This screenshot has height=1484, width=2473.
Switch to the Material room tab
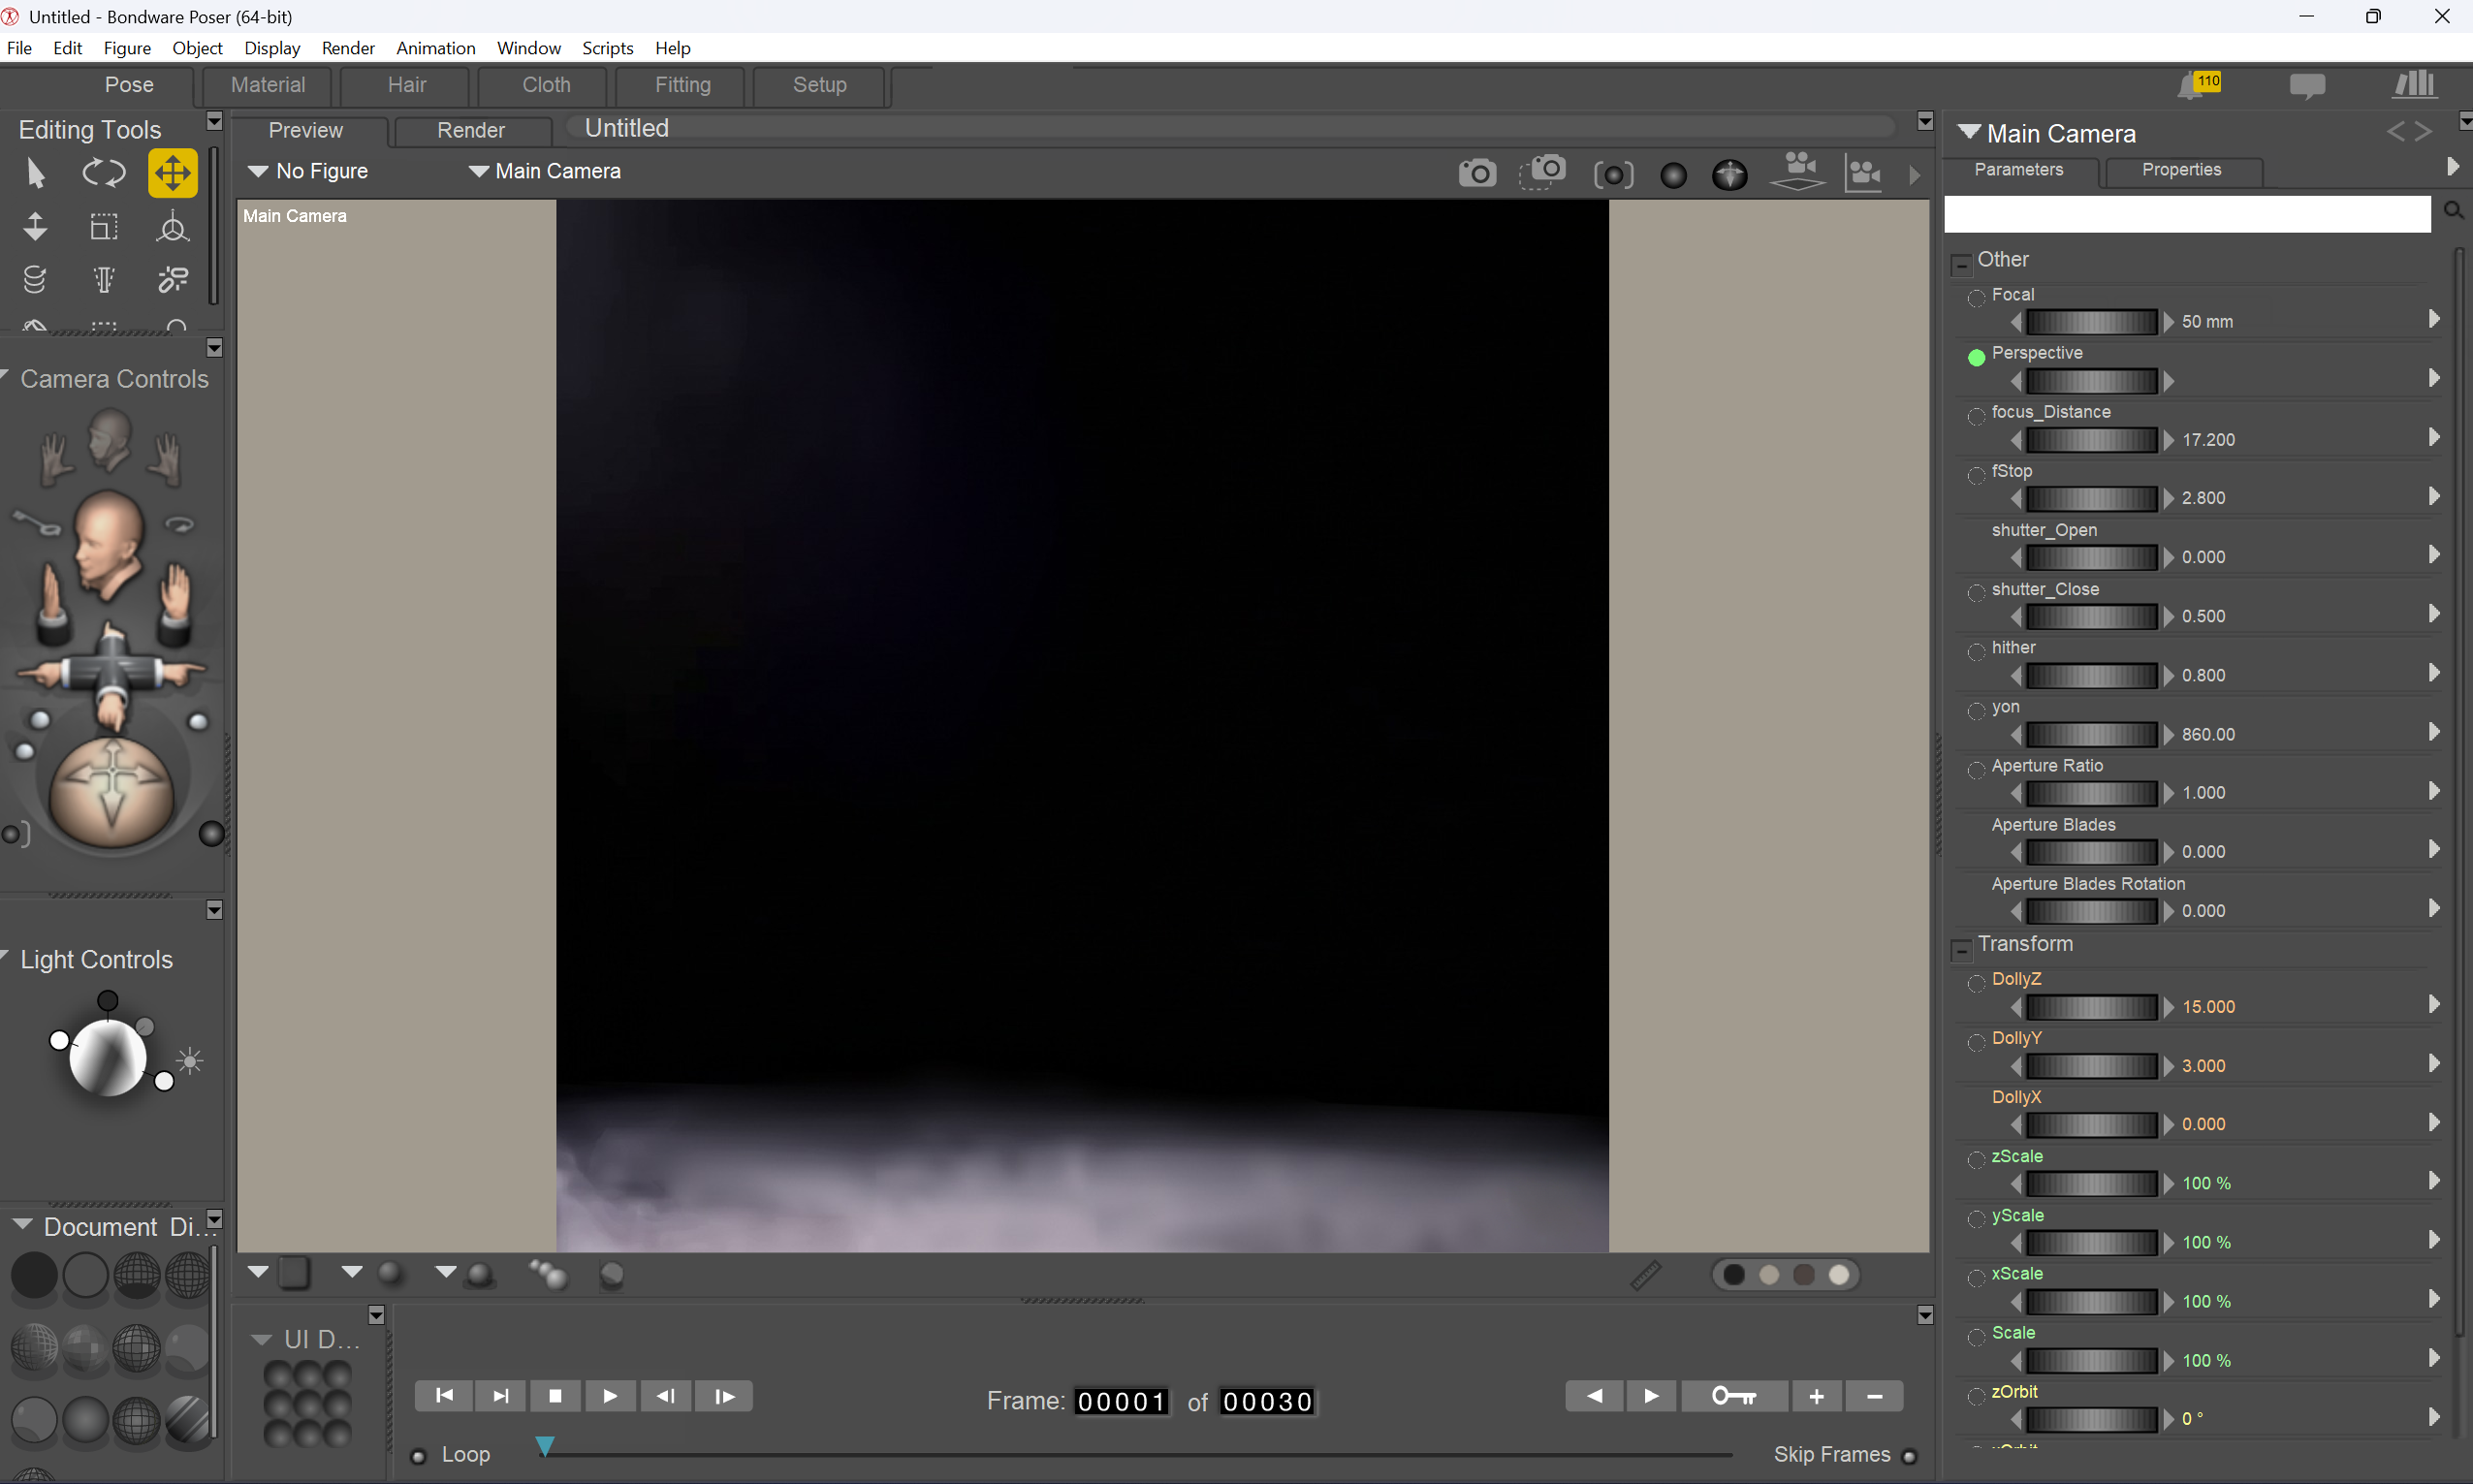tap(268, 85)
